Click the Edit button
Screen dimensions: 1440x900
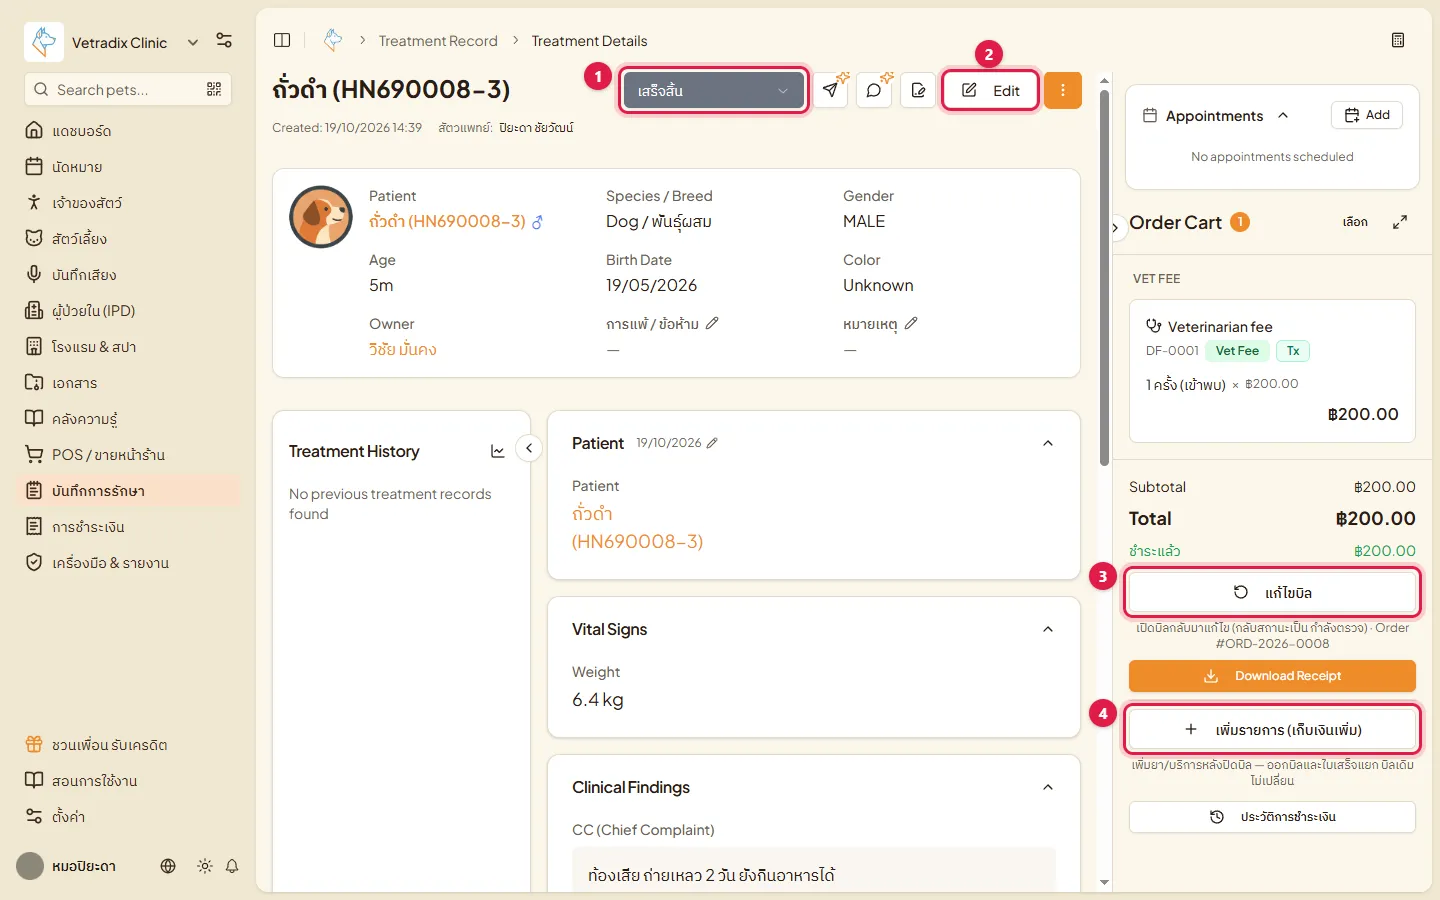point(990,90)
